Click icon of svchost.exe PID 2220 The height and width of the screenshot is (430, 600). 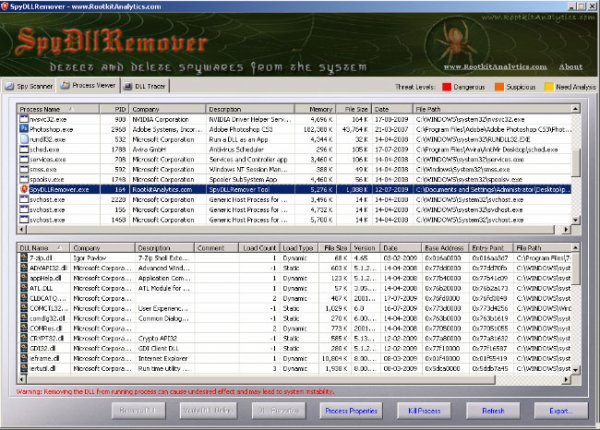click(24, 199)
